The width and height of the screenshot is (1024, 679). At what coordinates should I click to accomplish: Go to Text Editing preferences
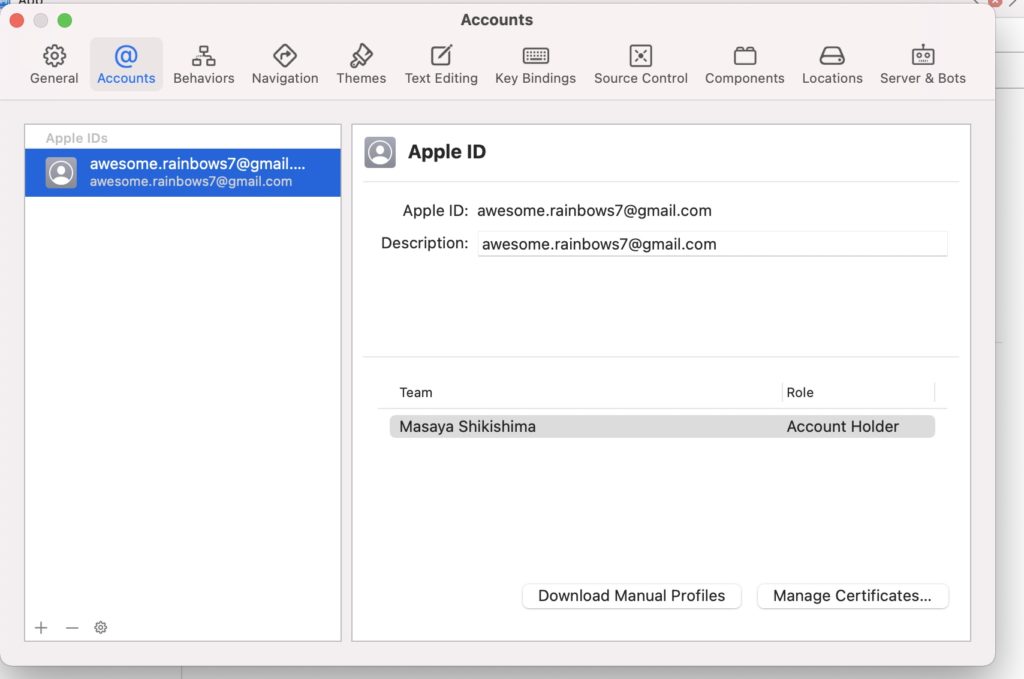441,65
